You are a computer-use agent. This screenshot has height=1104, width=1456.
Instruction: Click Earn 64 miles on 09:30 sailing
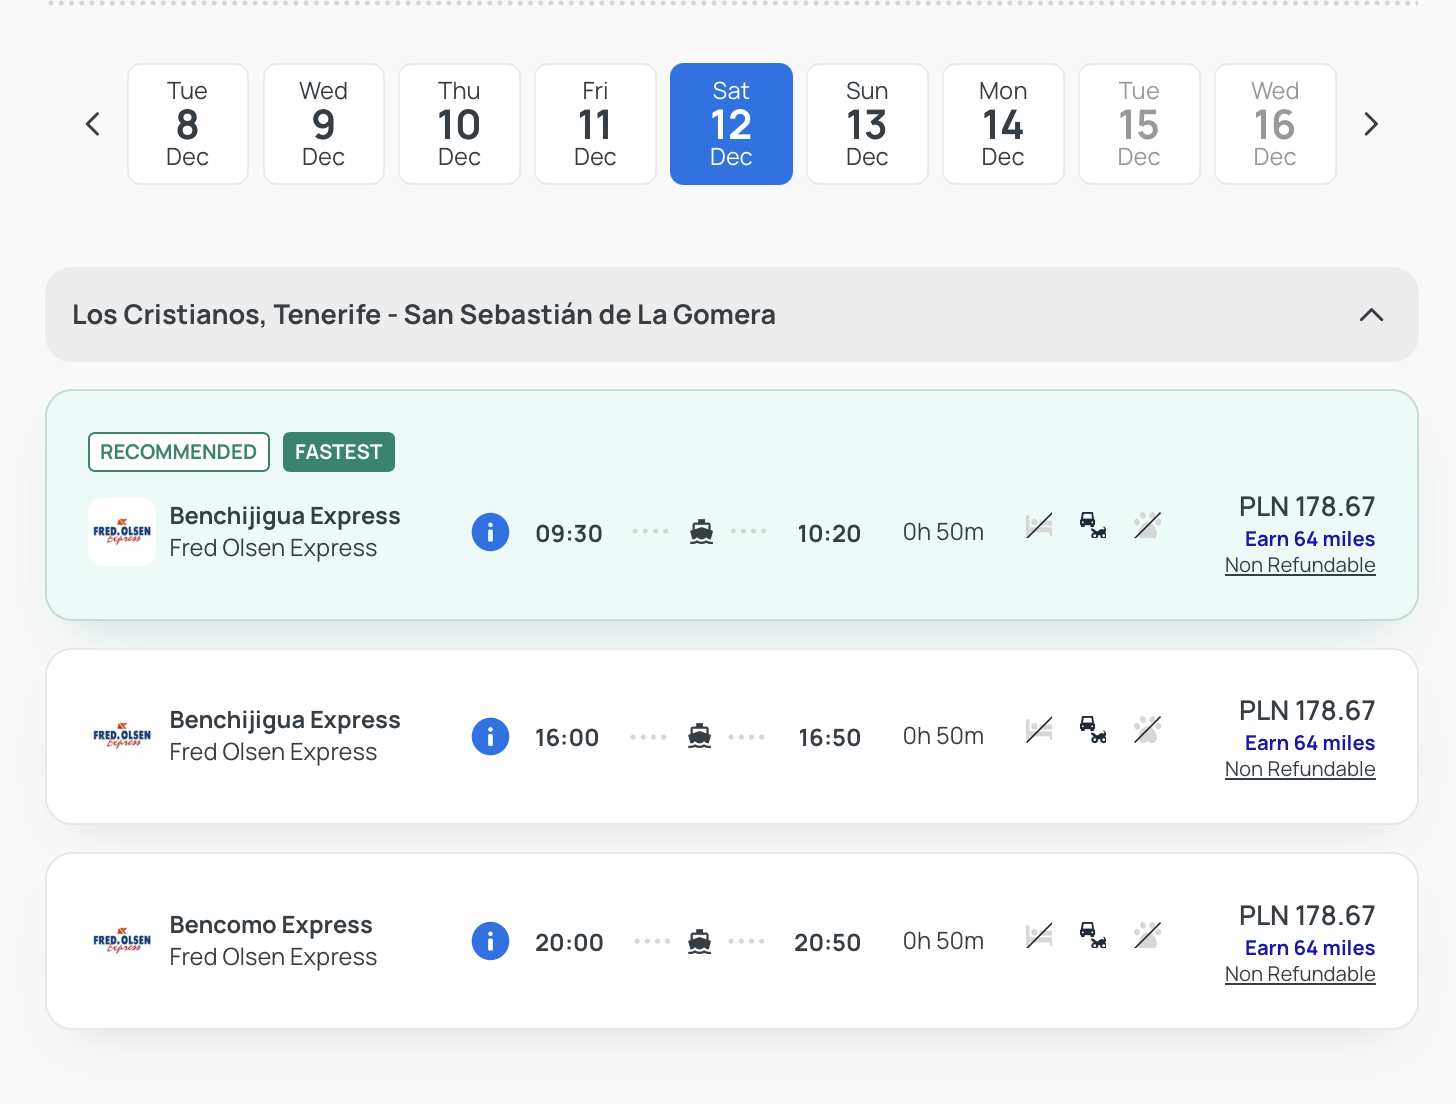coord(1310,539)
